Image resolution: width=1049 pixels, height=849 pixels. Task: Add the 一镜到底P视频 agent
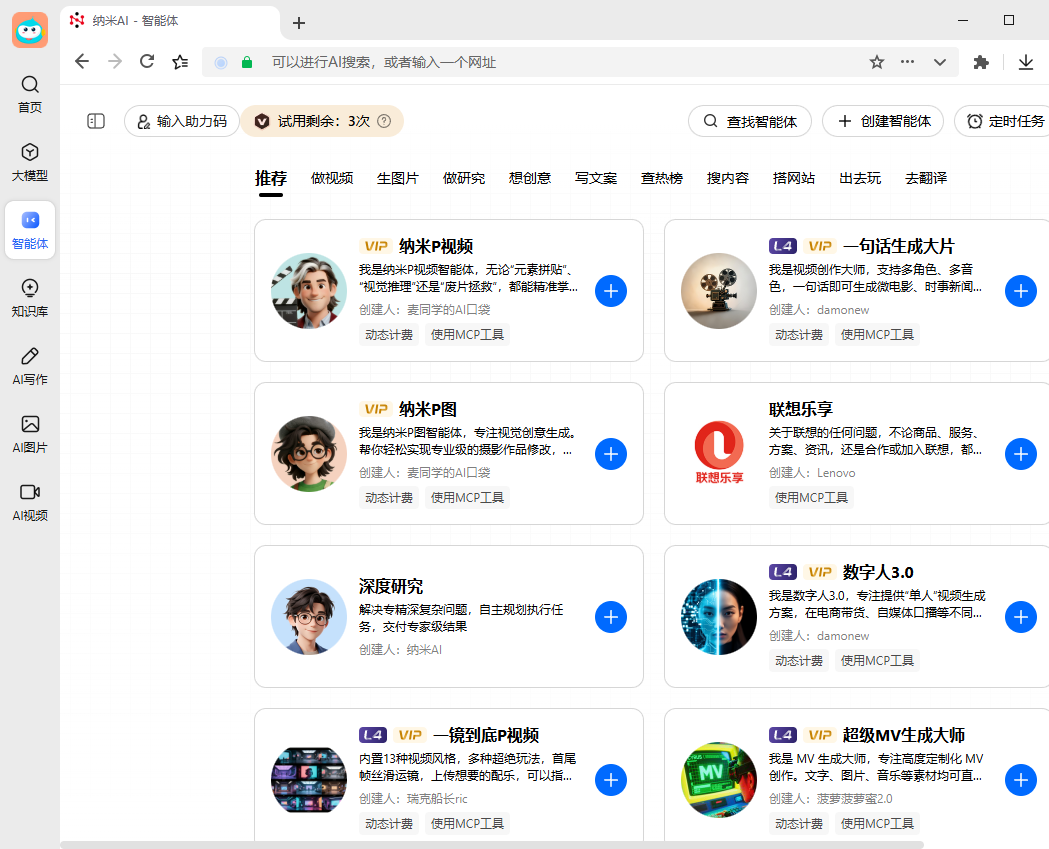611,780
